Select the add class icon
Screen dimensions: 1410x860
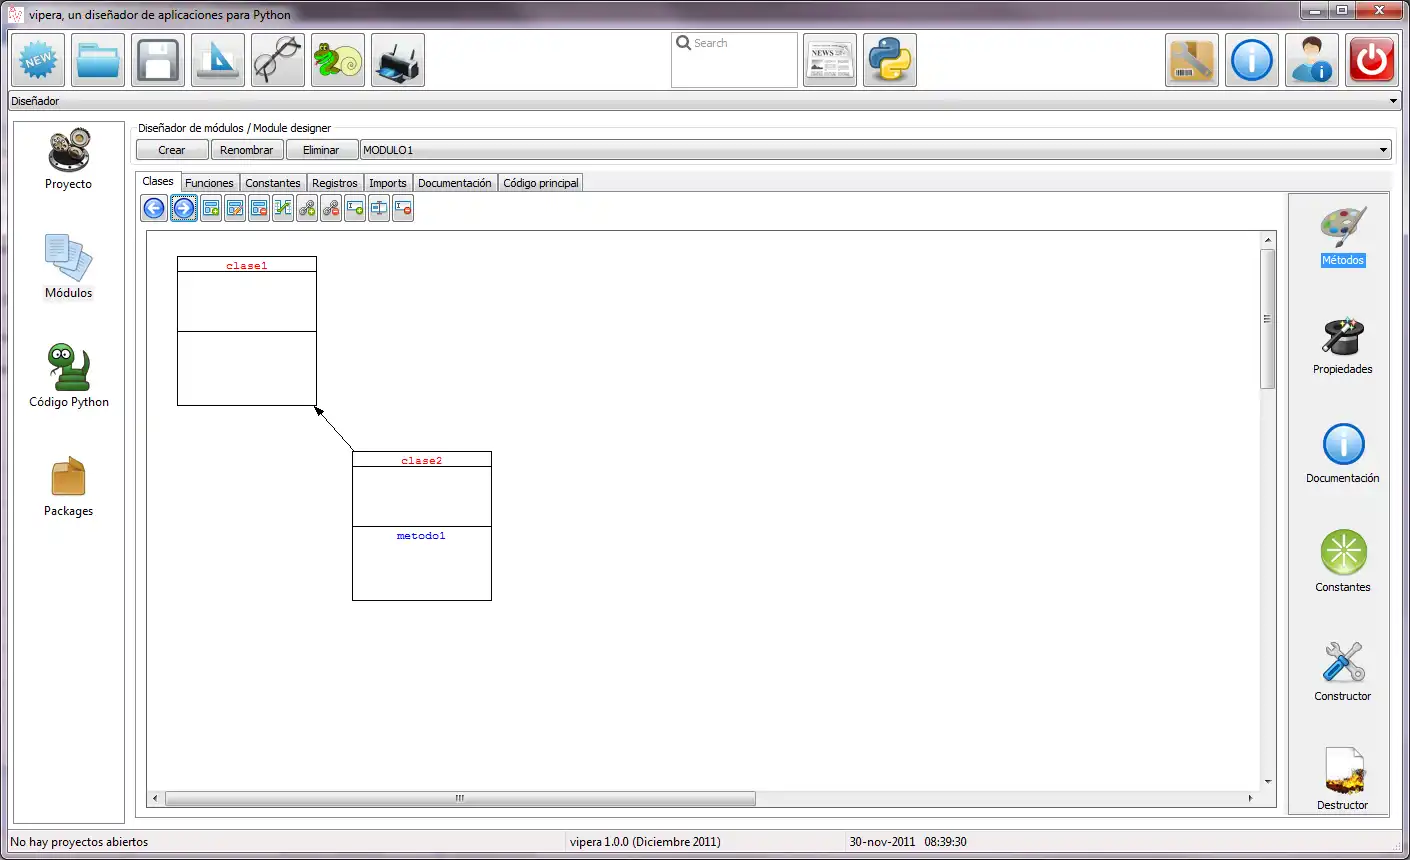(x=211, y=208)
